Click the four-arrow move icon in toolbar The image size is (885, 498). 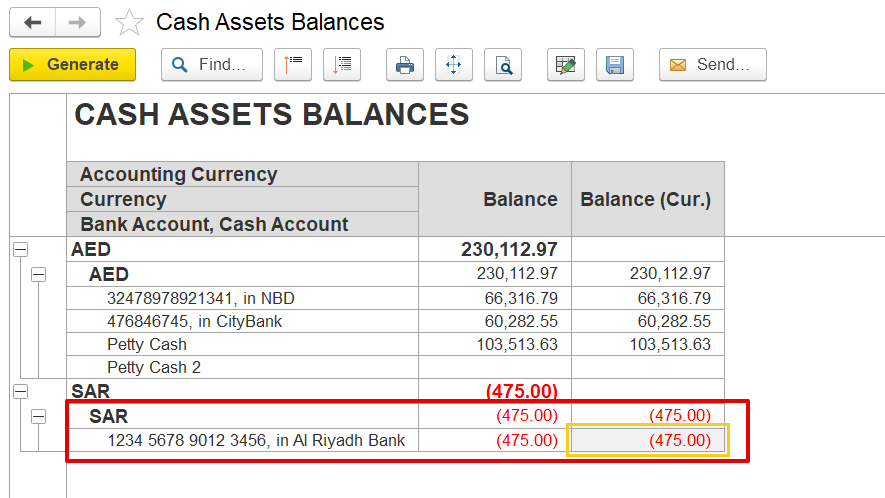pos(453,65)
